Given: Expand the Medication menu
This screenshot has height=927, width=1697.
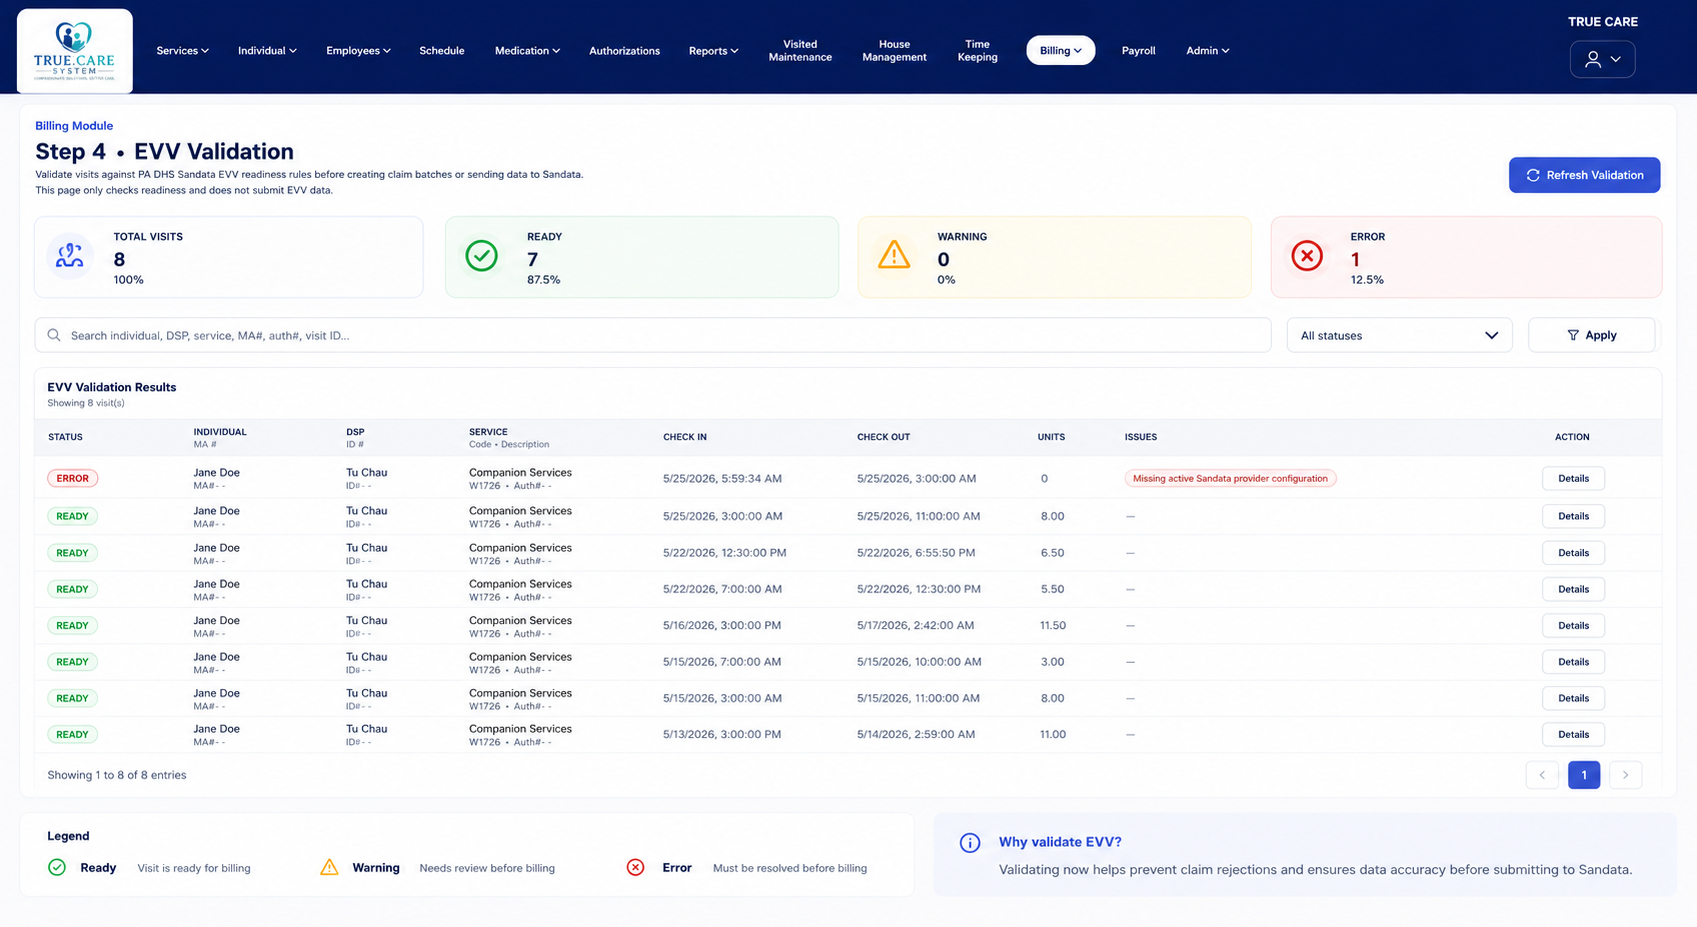Looking at the screenshot, I should 527,51.
